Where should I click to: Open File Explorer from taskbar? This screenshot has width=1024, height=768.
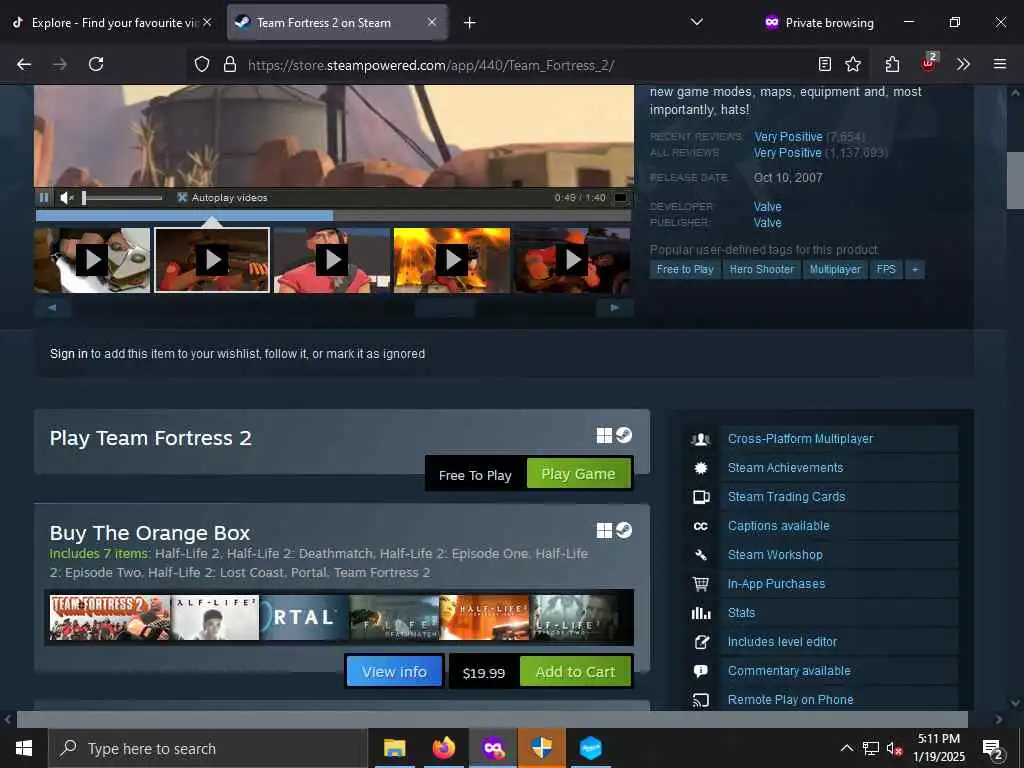pyautogui.click(x=394, y=748)
